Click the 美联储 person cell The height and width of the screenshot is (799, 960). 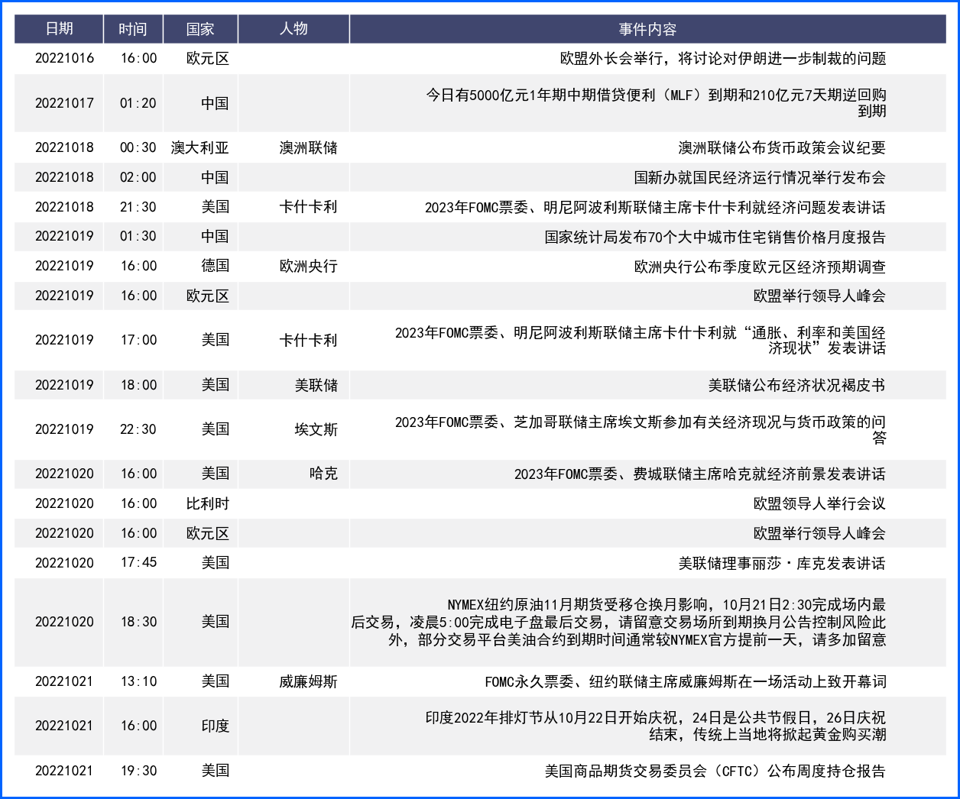point(316,385)
